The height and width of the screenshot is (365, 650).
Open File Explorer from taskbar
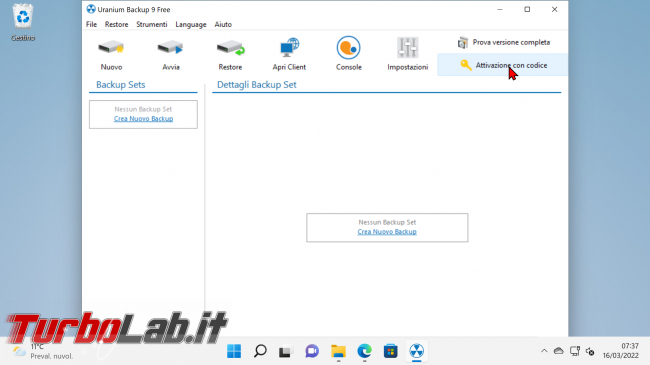click(338, 351)
